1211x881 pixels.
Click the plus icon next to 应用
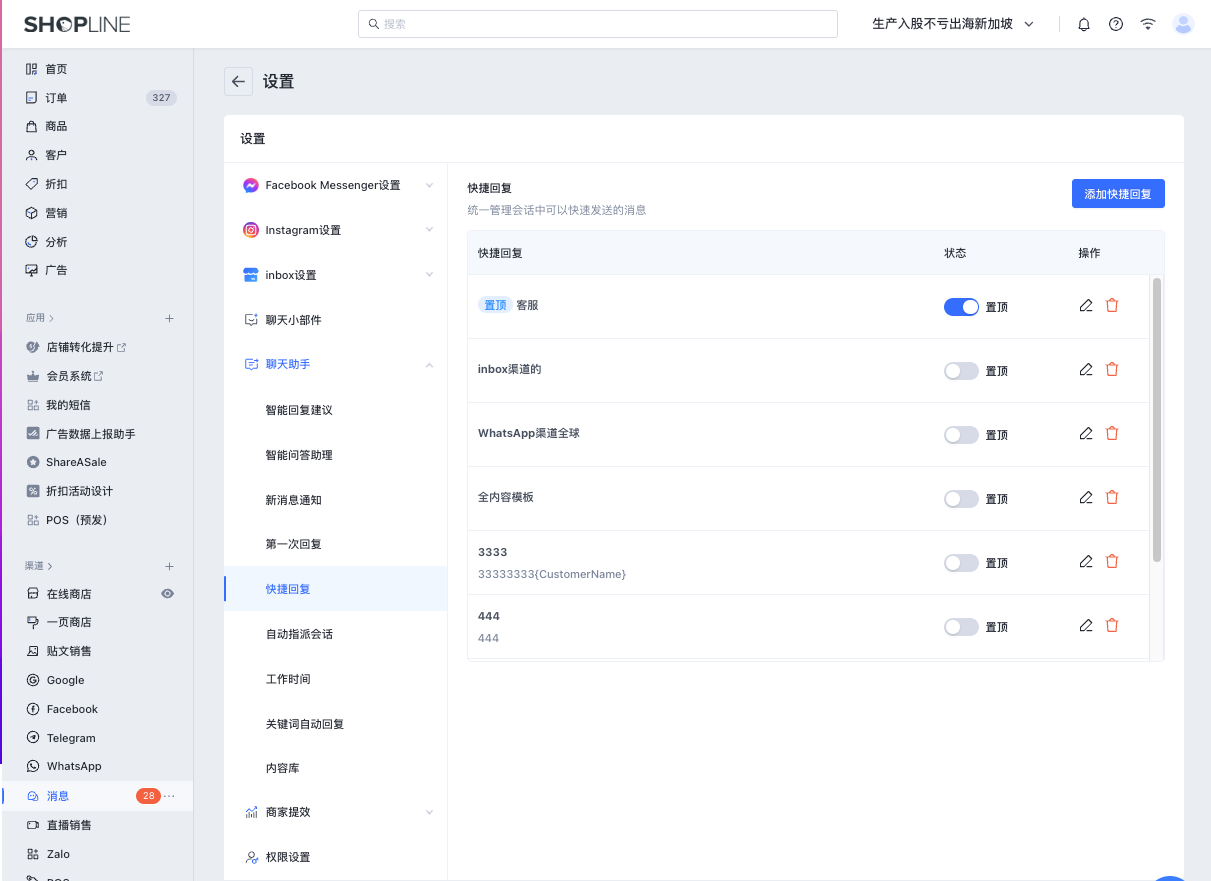coord(169,318)
